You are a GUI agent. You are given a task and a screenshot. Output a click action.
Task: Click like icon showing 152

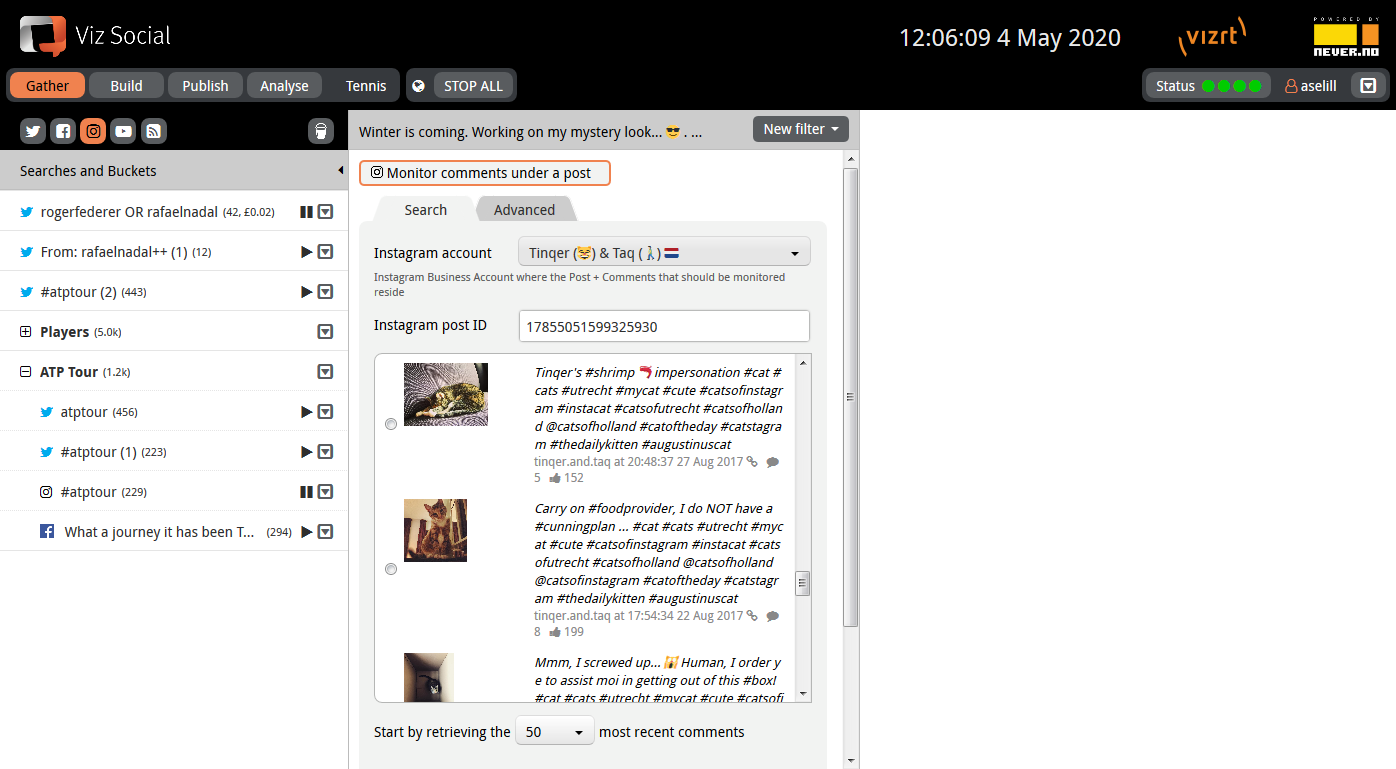point(555,478)
